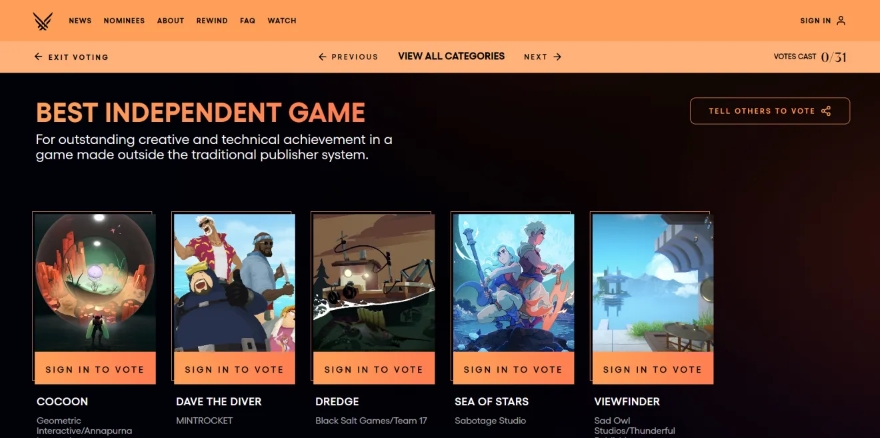Click the MINTROCKET developer text
The image size is (880, 438).
(204, 421)
